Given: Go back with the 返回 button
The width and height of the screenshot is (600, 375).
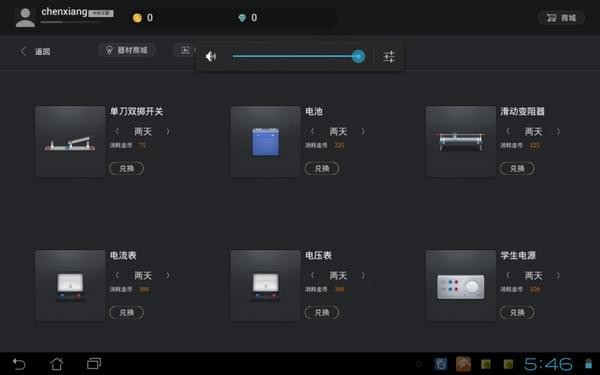Looking at the screenshot, I should point(35,51).
